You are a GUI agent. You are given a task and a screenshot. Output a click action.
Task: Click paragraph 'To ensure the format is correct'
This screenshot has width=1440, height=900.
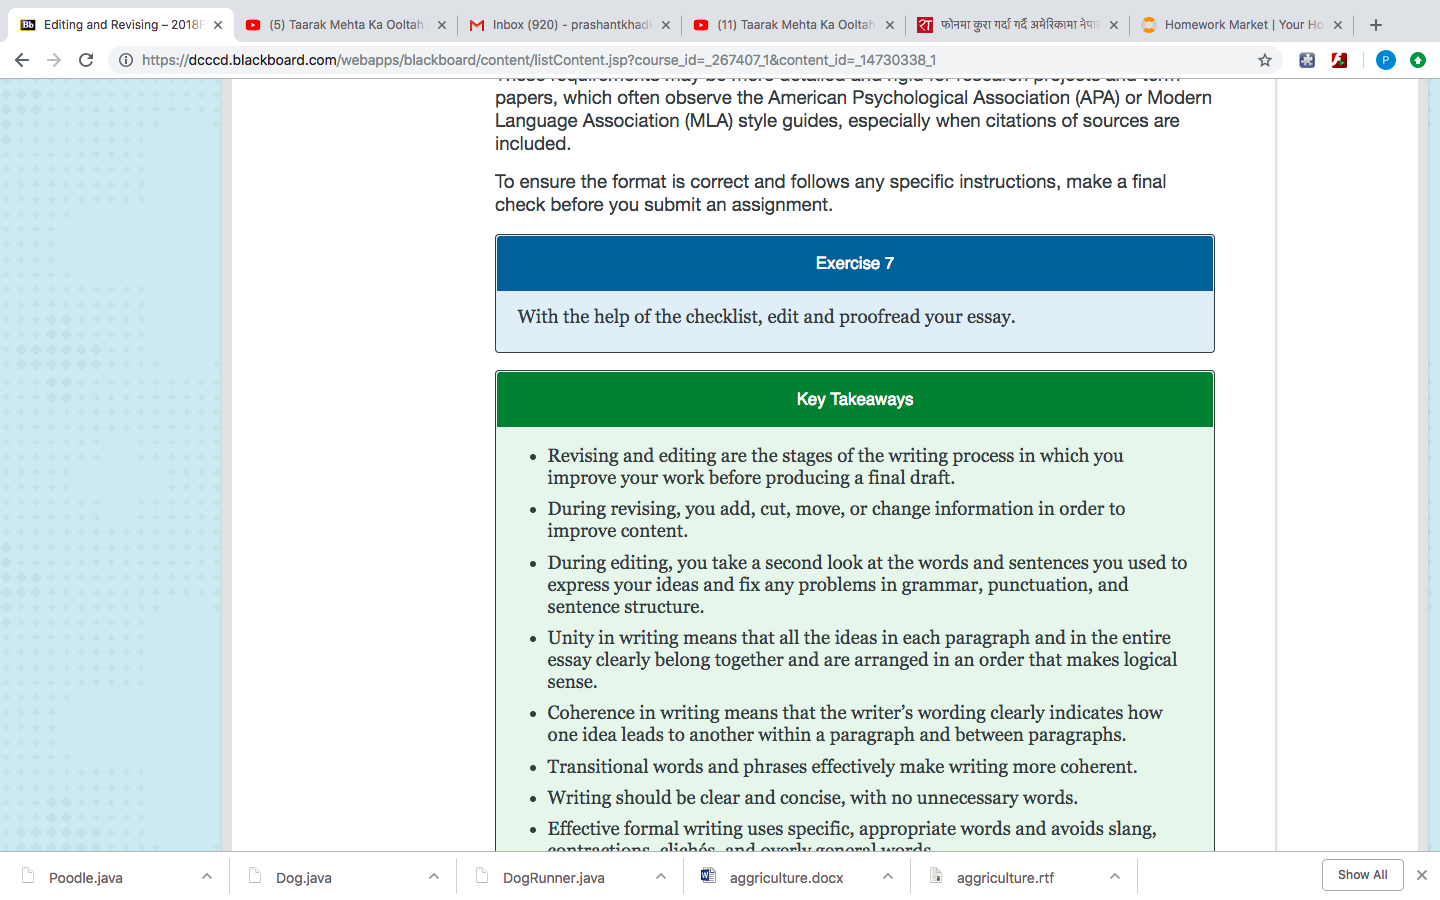click(830, 193)
